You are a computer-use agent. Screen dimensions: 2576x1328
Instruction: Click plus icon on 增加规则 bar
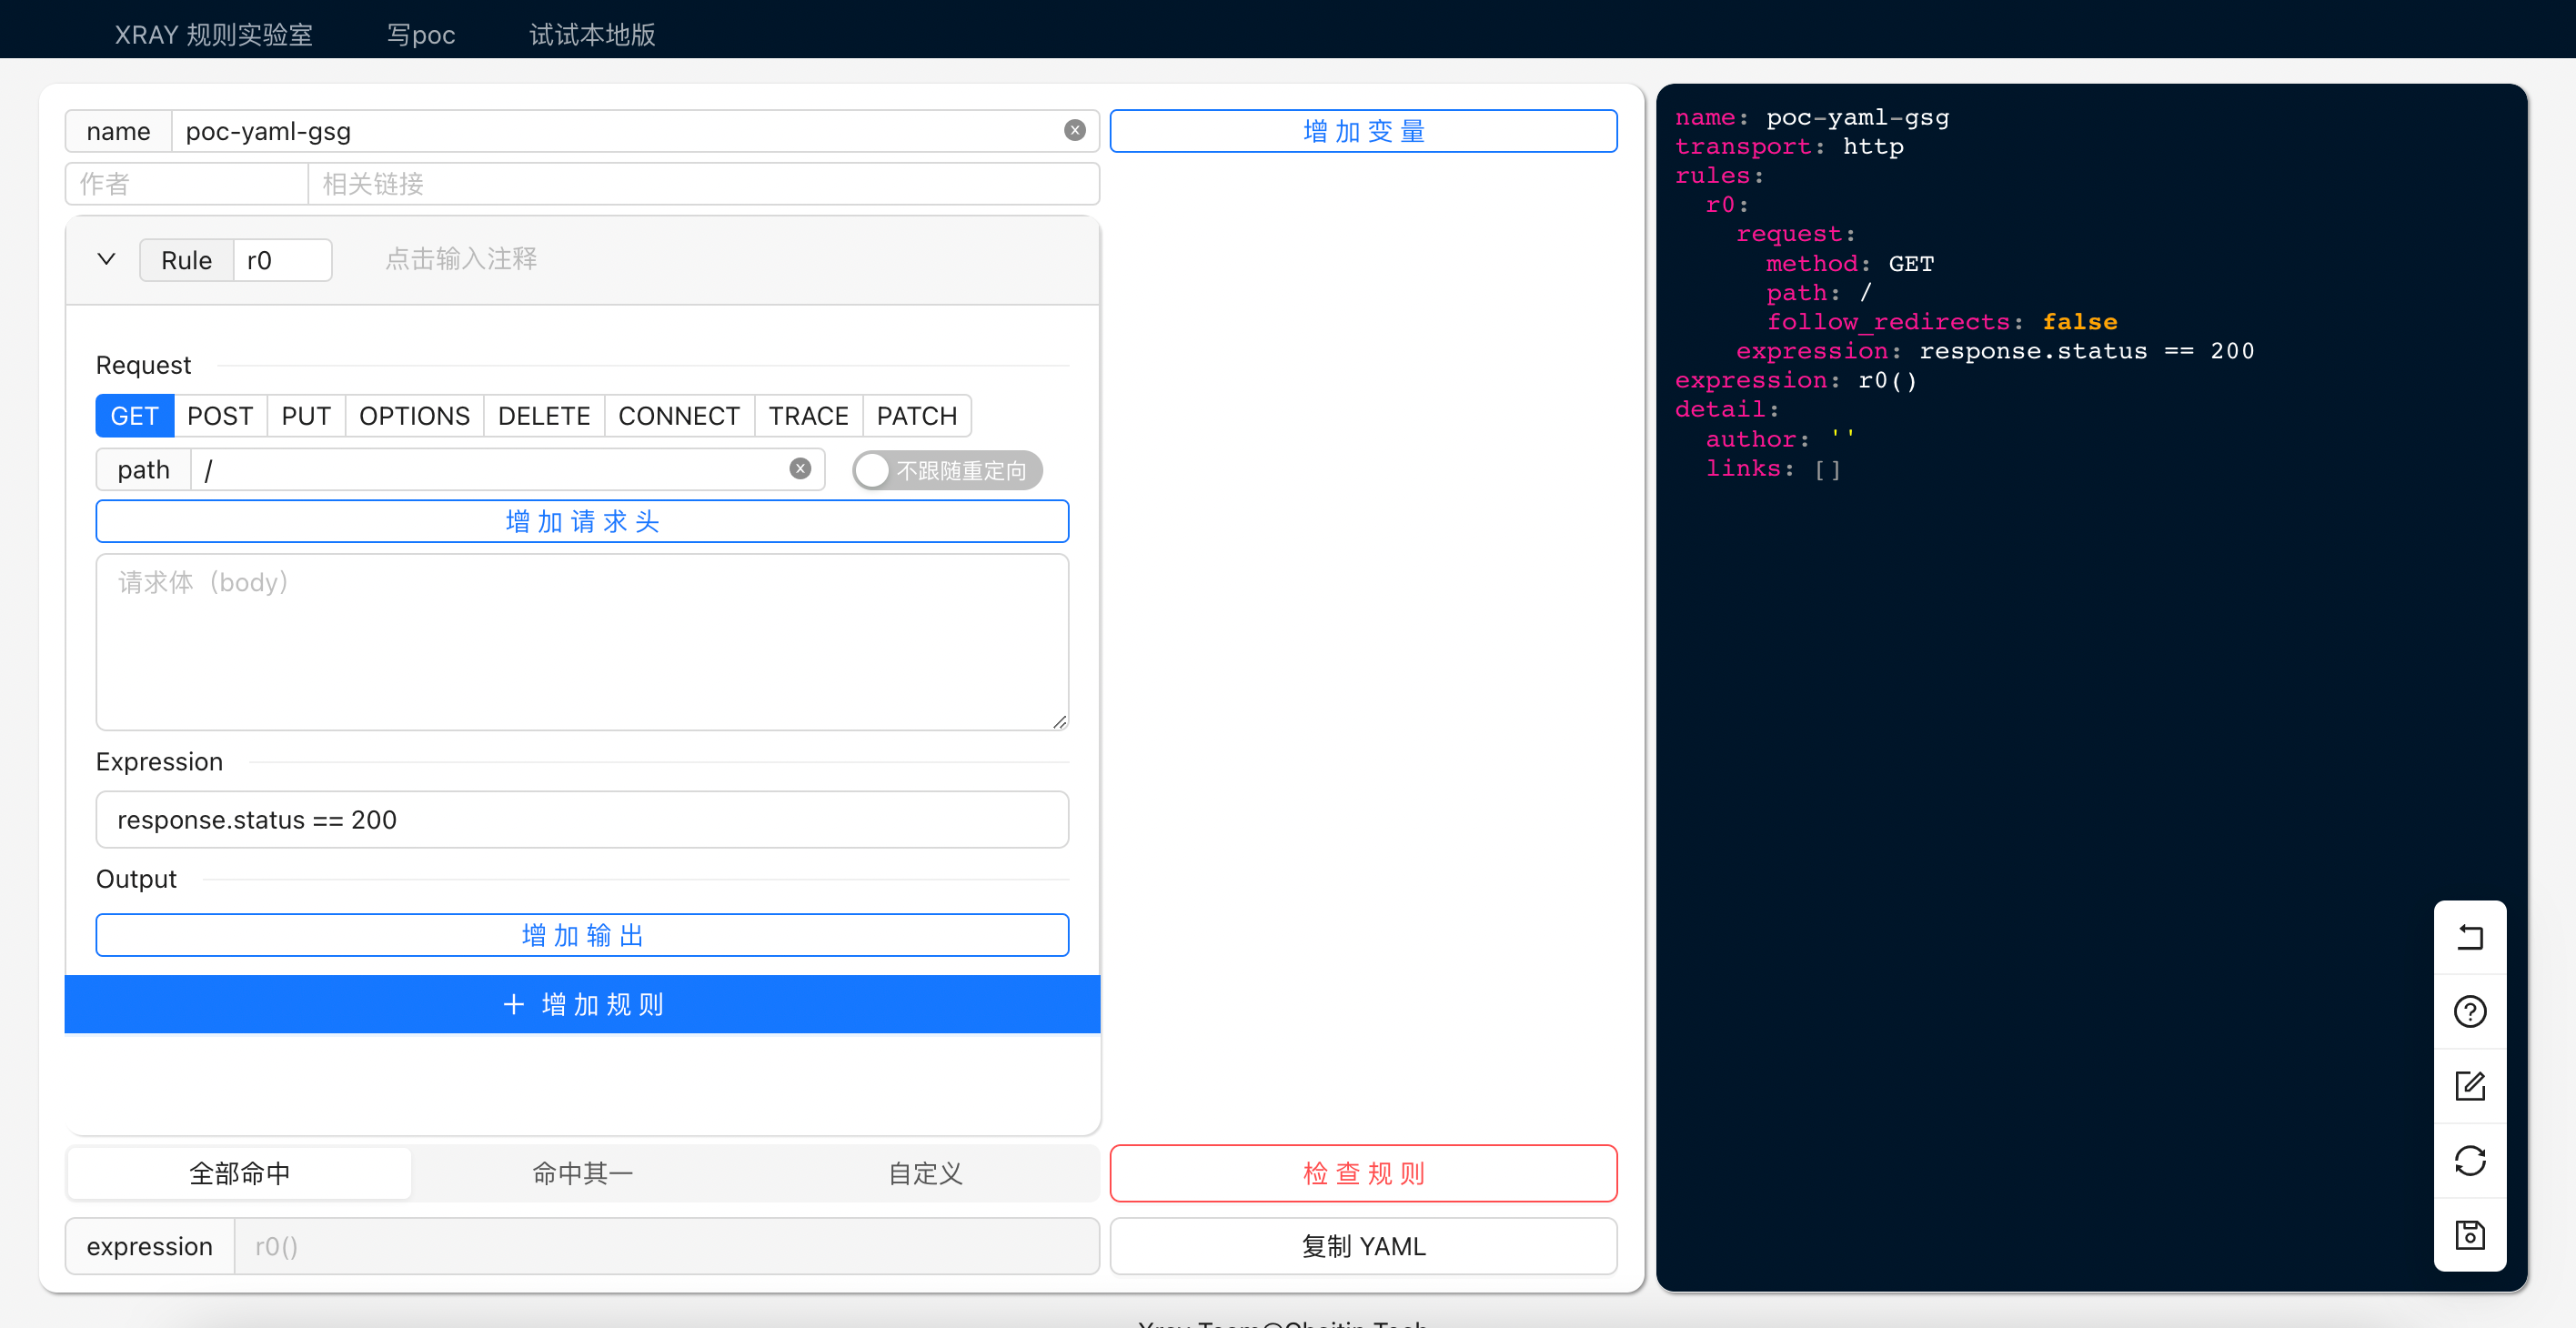(513, 1004)
